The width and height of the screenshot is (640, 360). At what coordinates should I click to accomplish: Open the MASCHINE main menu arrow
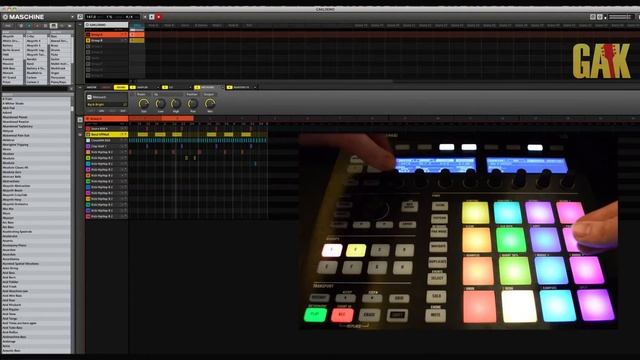pos(72,17)
